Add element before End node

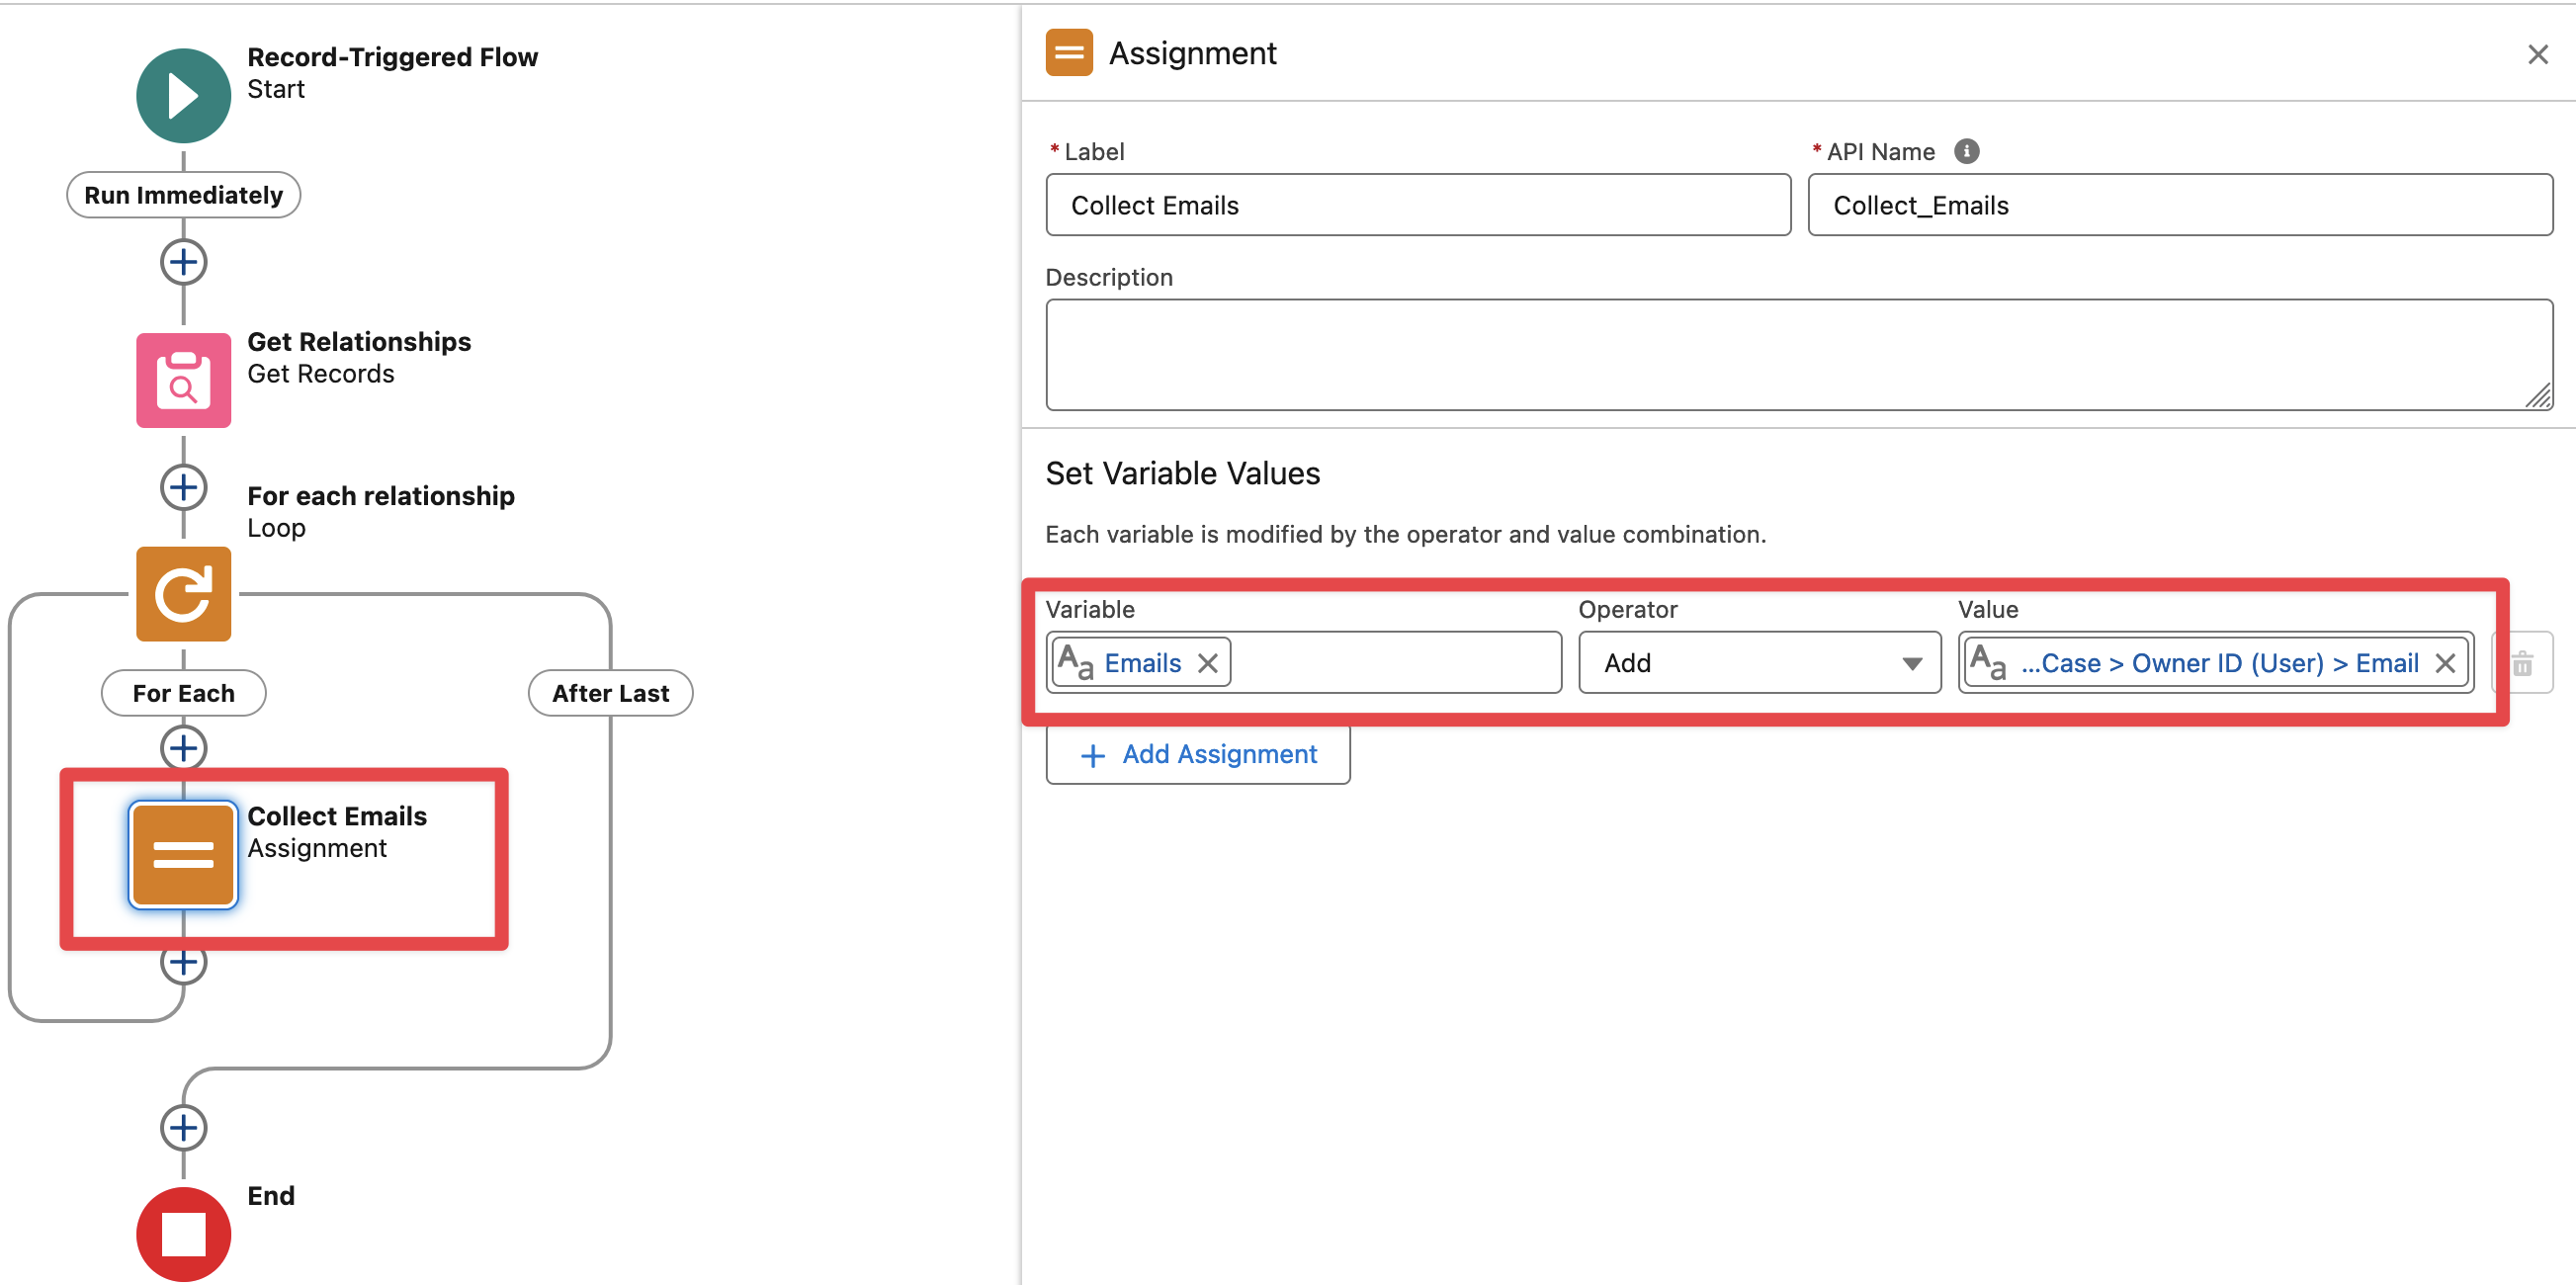(x=183, y=1127)
